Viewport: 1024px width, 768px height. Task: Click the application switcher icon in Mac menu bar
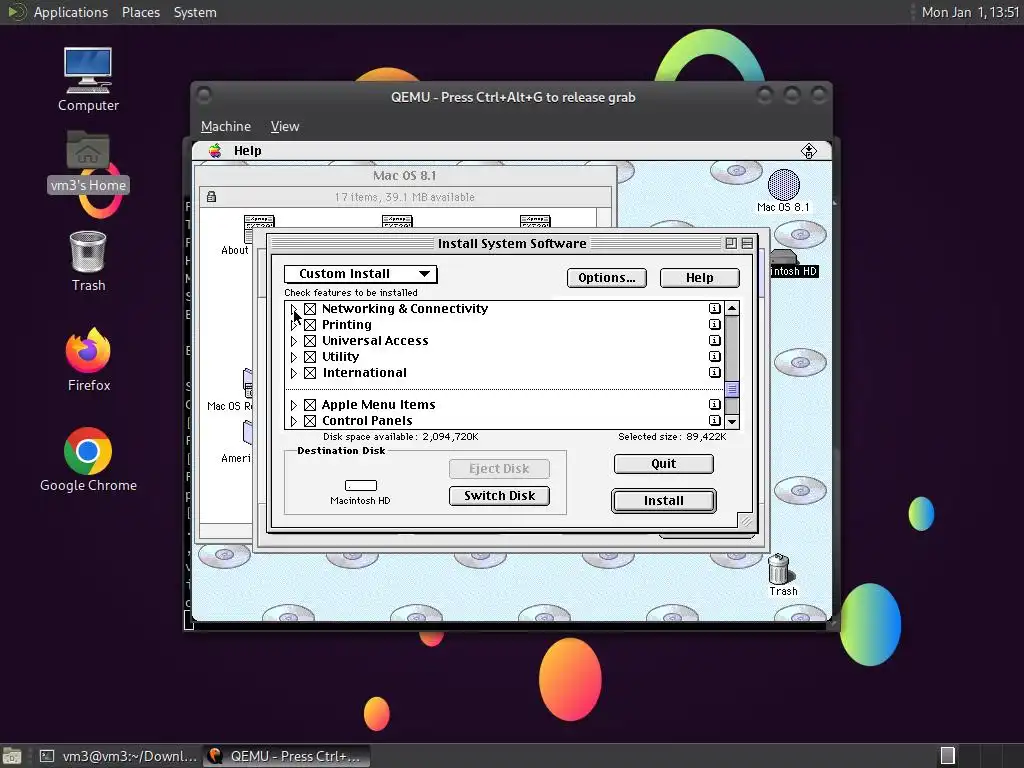[x=808, y=151]
